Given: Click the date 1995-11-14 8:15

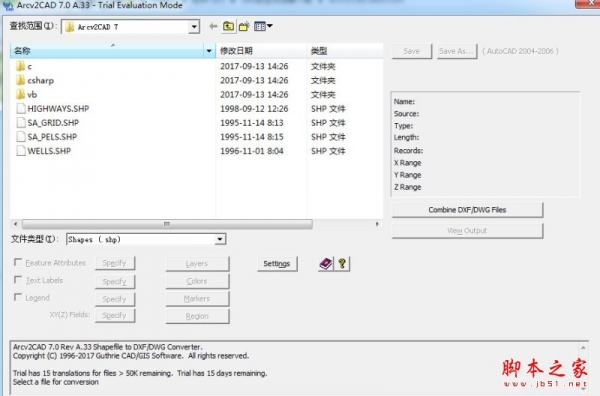Looking at the screenshot, I should 252,137.
